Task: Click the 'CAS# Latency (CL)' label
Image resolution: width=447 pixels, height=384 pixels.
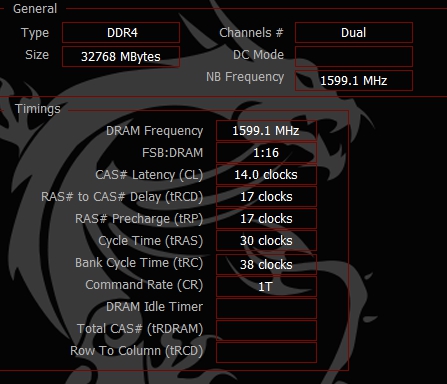Action: (x=149, y=175)
